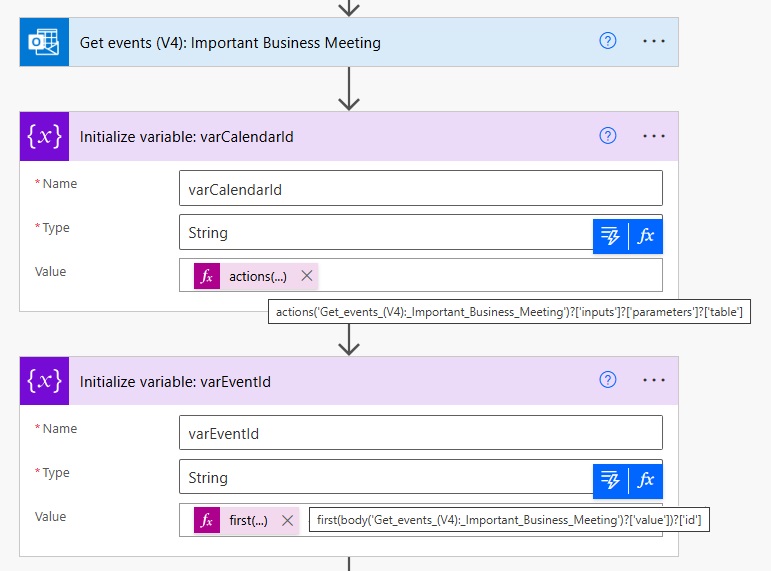Open help for varEventId variable action
The width and height of the screenshot is (771, 571).
(608, 380)
